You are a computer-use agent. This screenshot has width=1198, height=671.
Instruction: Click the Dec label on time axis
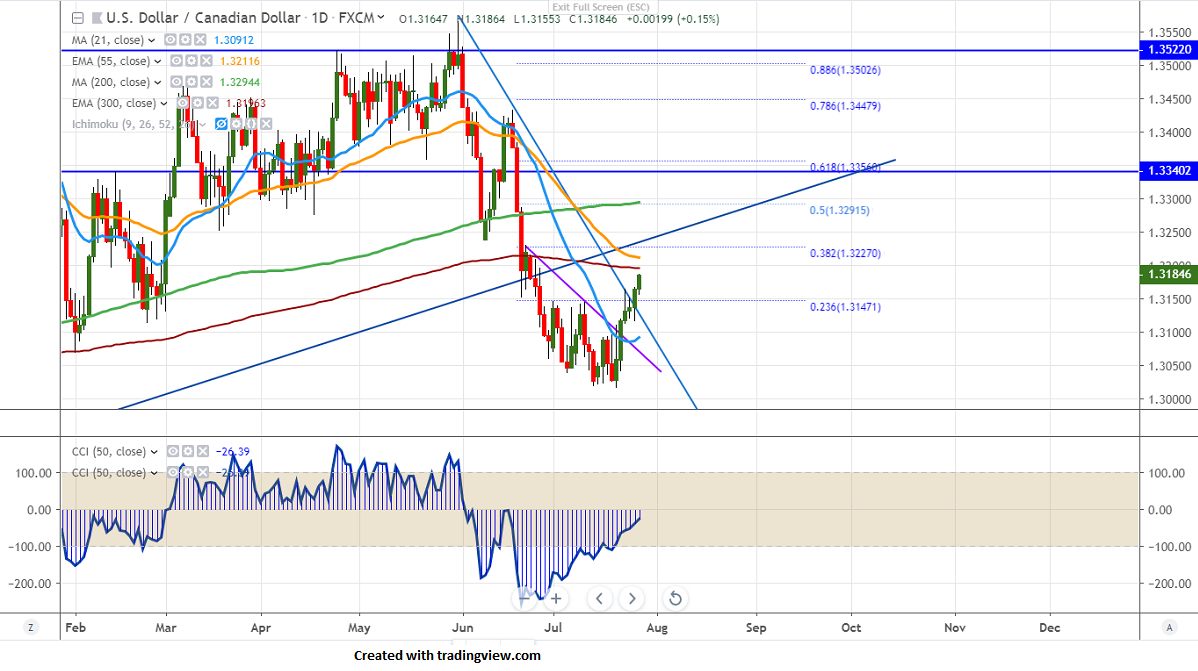coord(1050,627)
